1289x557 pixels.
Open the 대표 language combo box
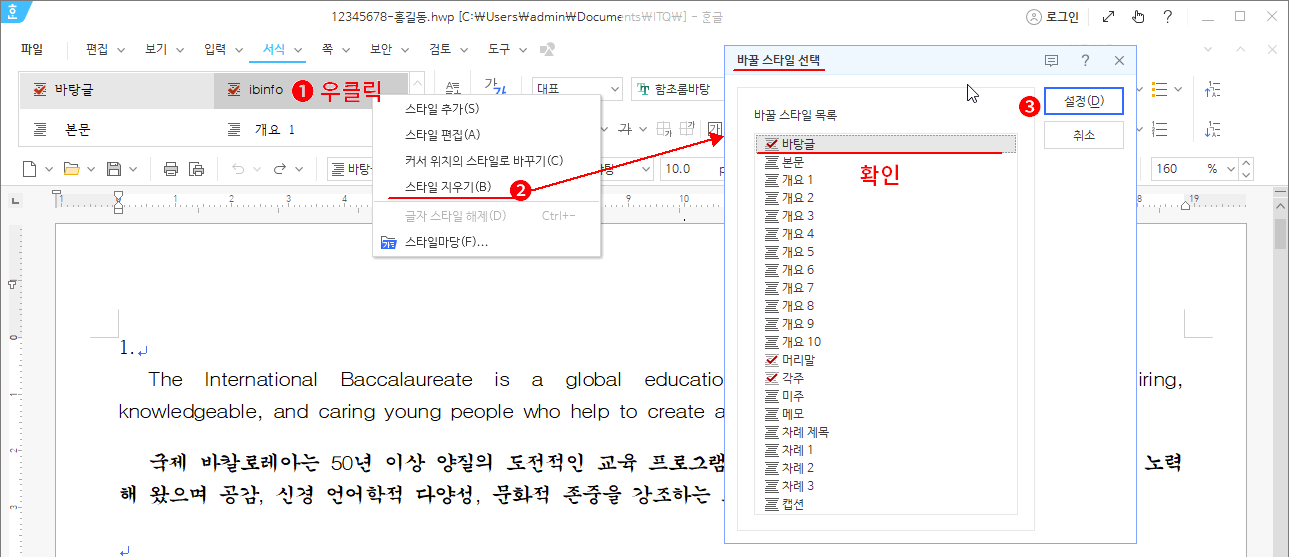[577, 89]
